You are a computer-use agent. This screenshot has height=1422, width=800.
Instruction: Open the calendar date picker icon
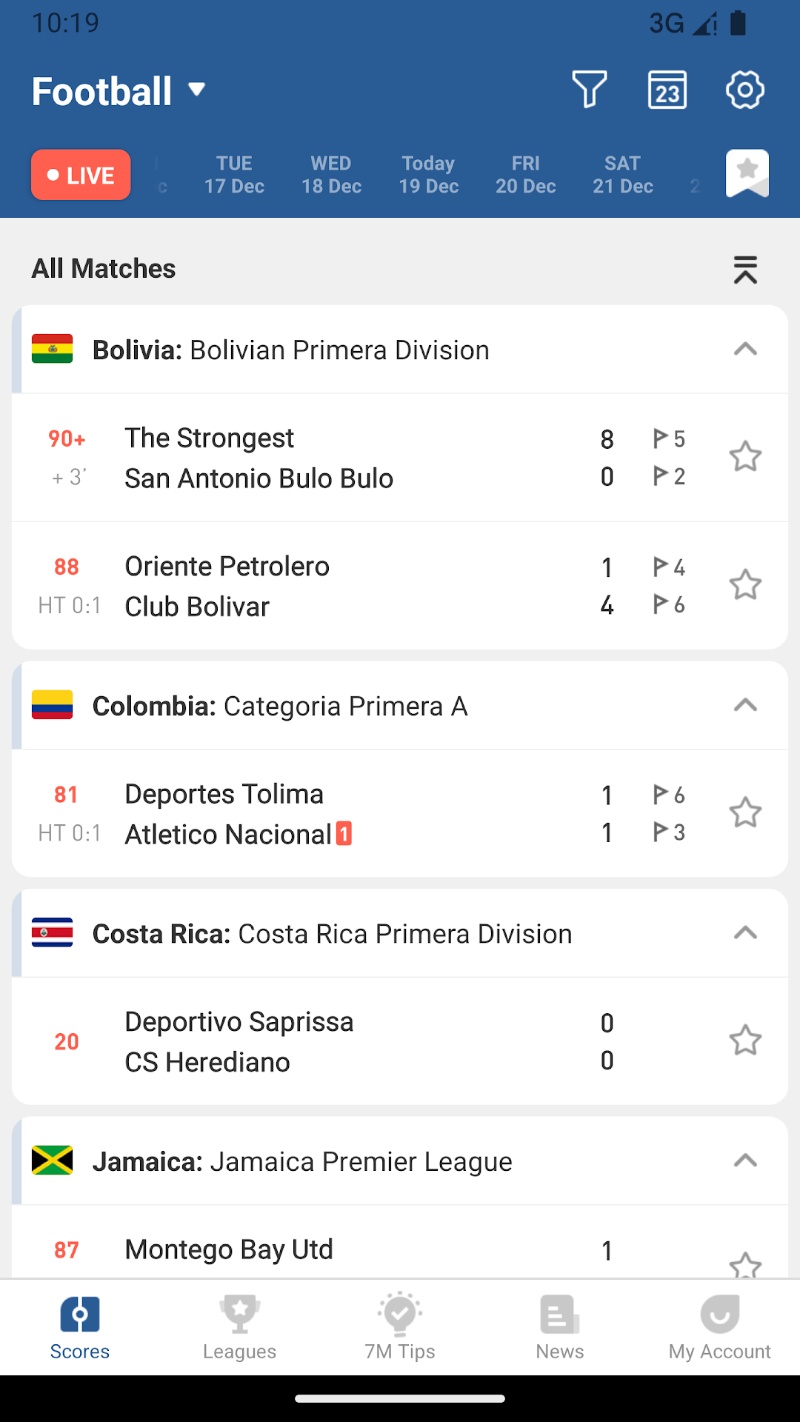point(667,90)
